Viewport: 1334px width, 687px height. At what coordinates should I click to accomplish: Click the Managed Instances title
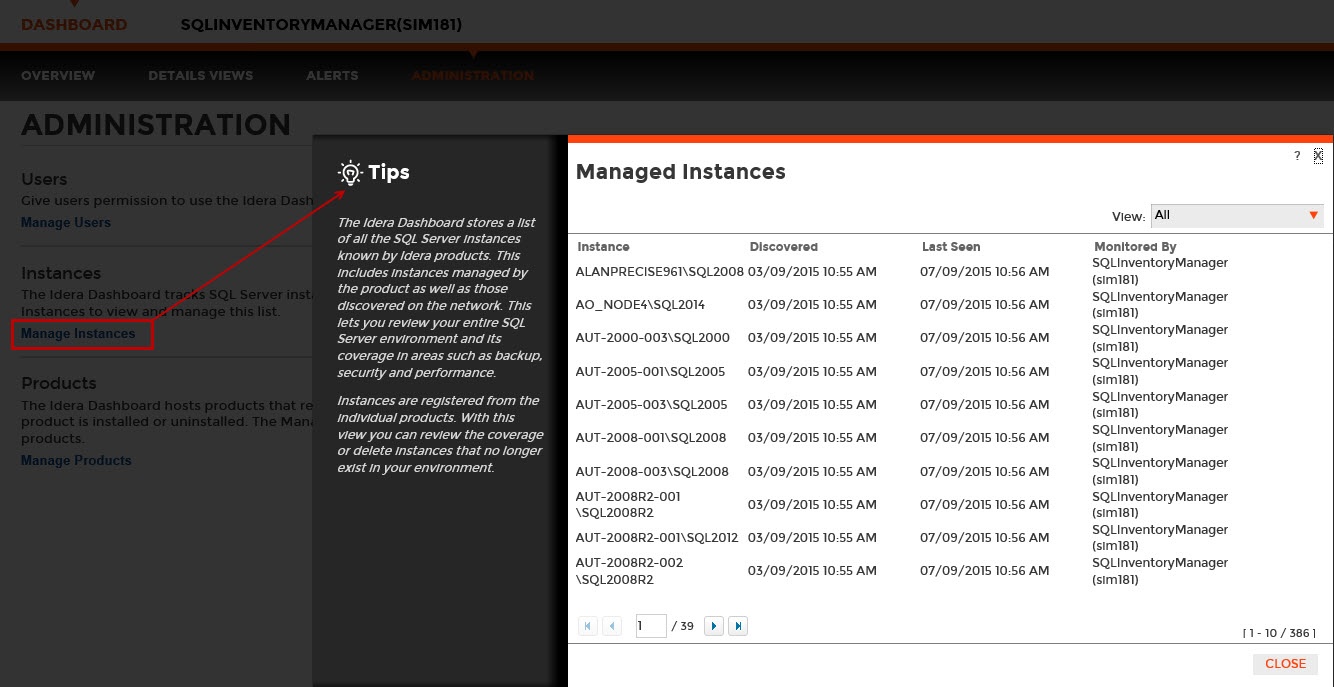point(681,172)
